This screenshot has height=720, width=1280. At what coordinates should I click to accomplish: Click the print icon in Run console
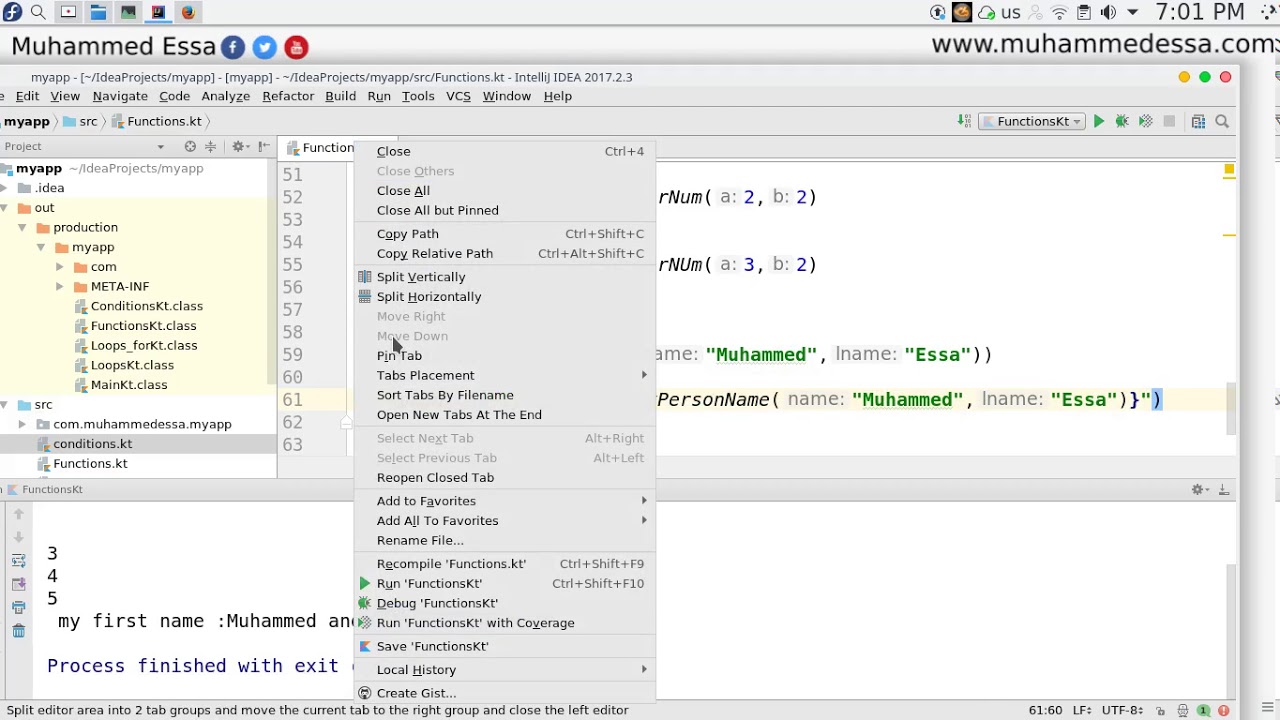[x=18, y=607]
